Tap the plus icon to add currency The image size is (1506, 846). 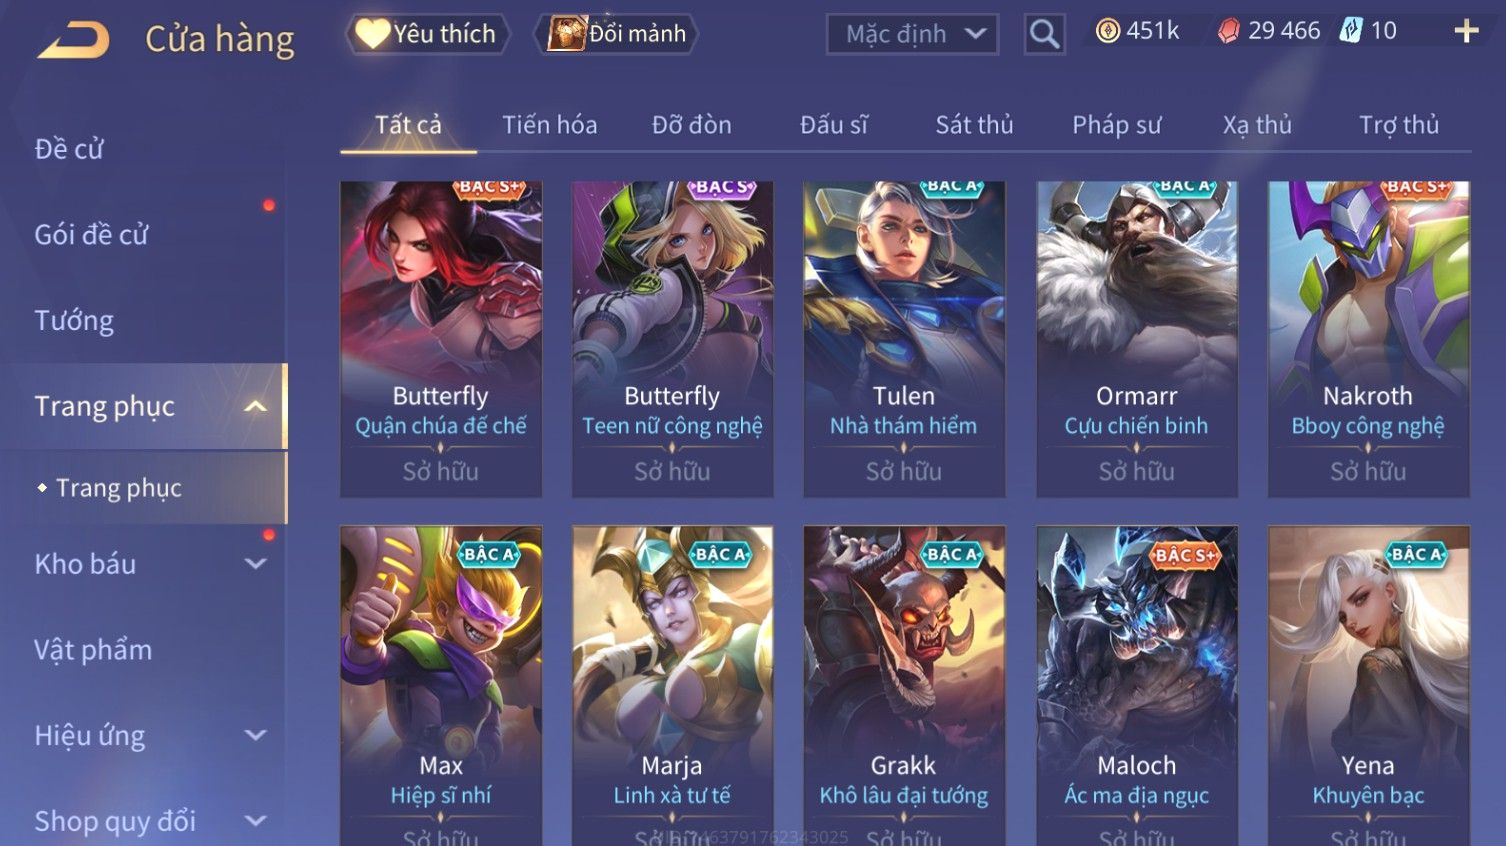pyautogui.click(x=1466, y=31)
